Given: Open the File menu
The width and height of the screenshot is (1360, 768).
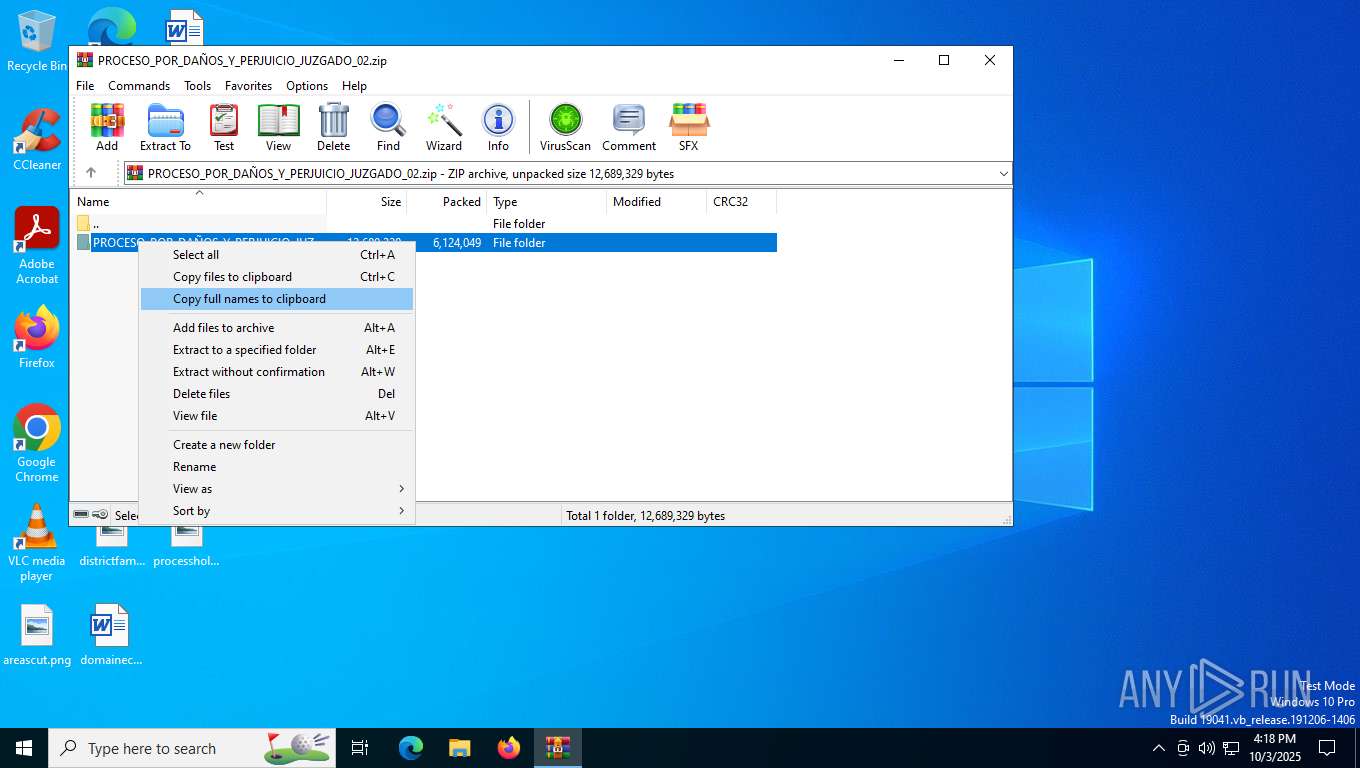Looking at the screenshot, I should coord(85,86).
